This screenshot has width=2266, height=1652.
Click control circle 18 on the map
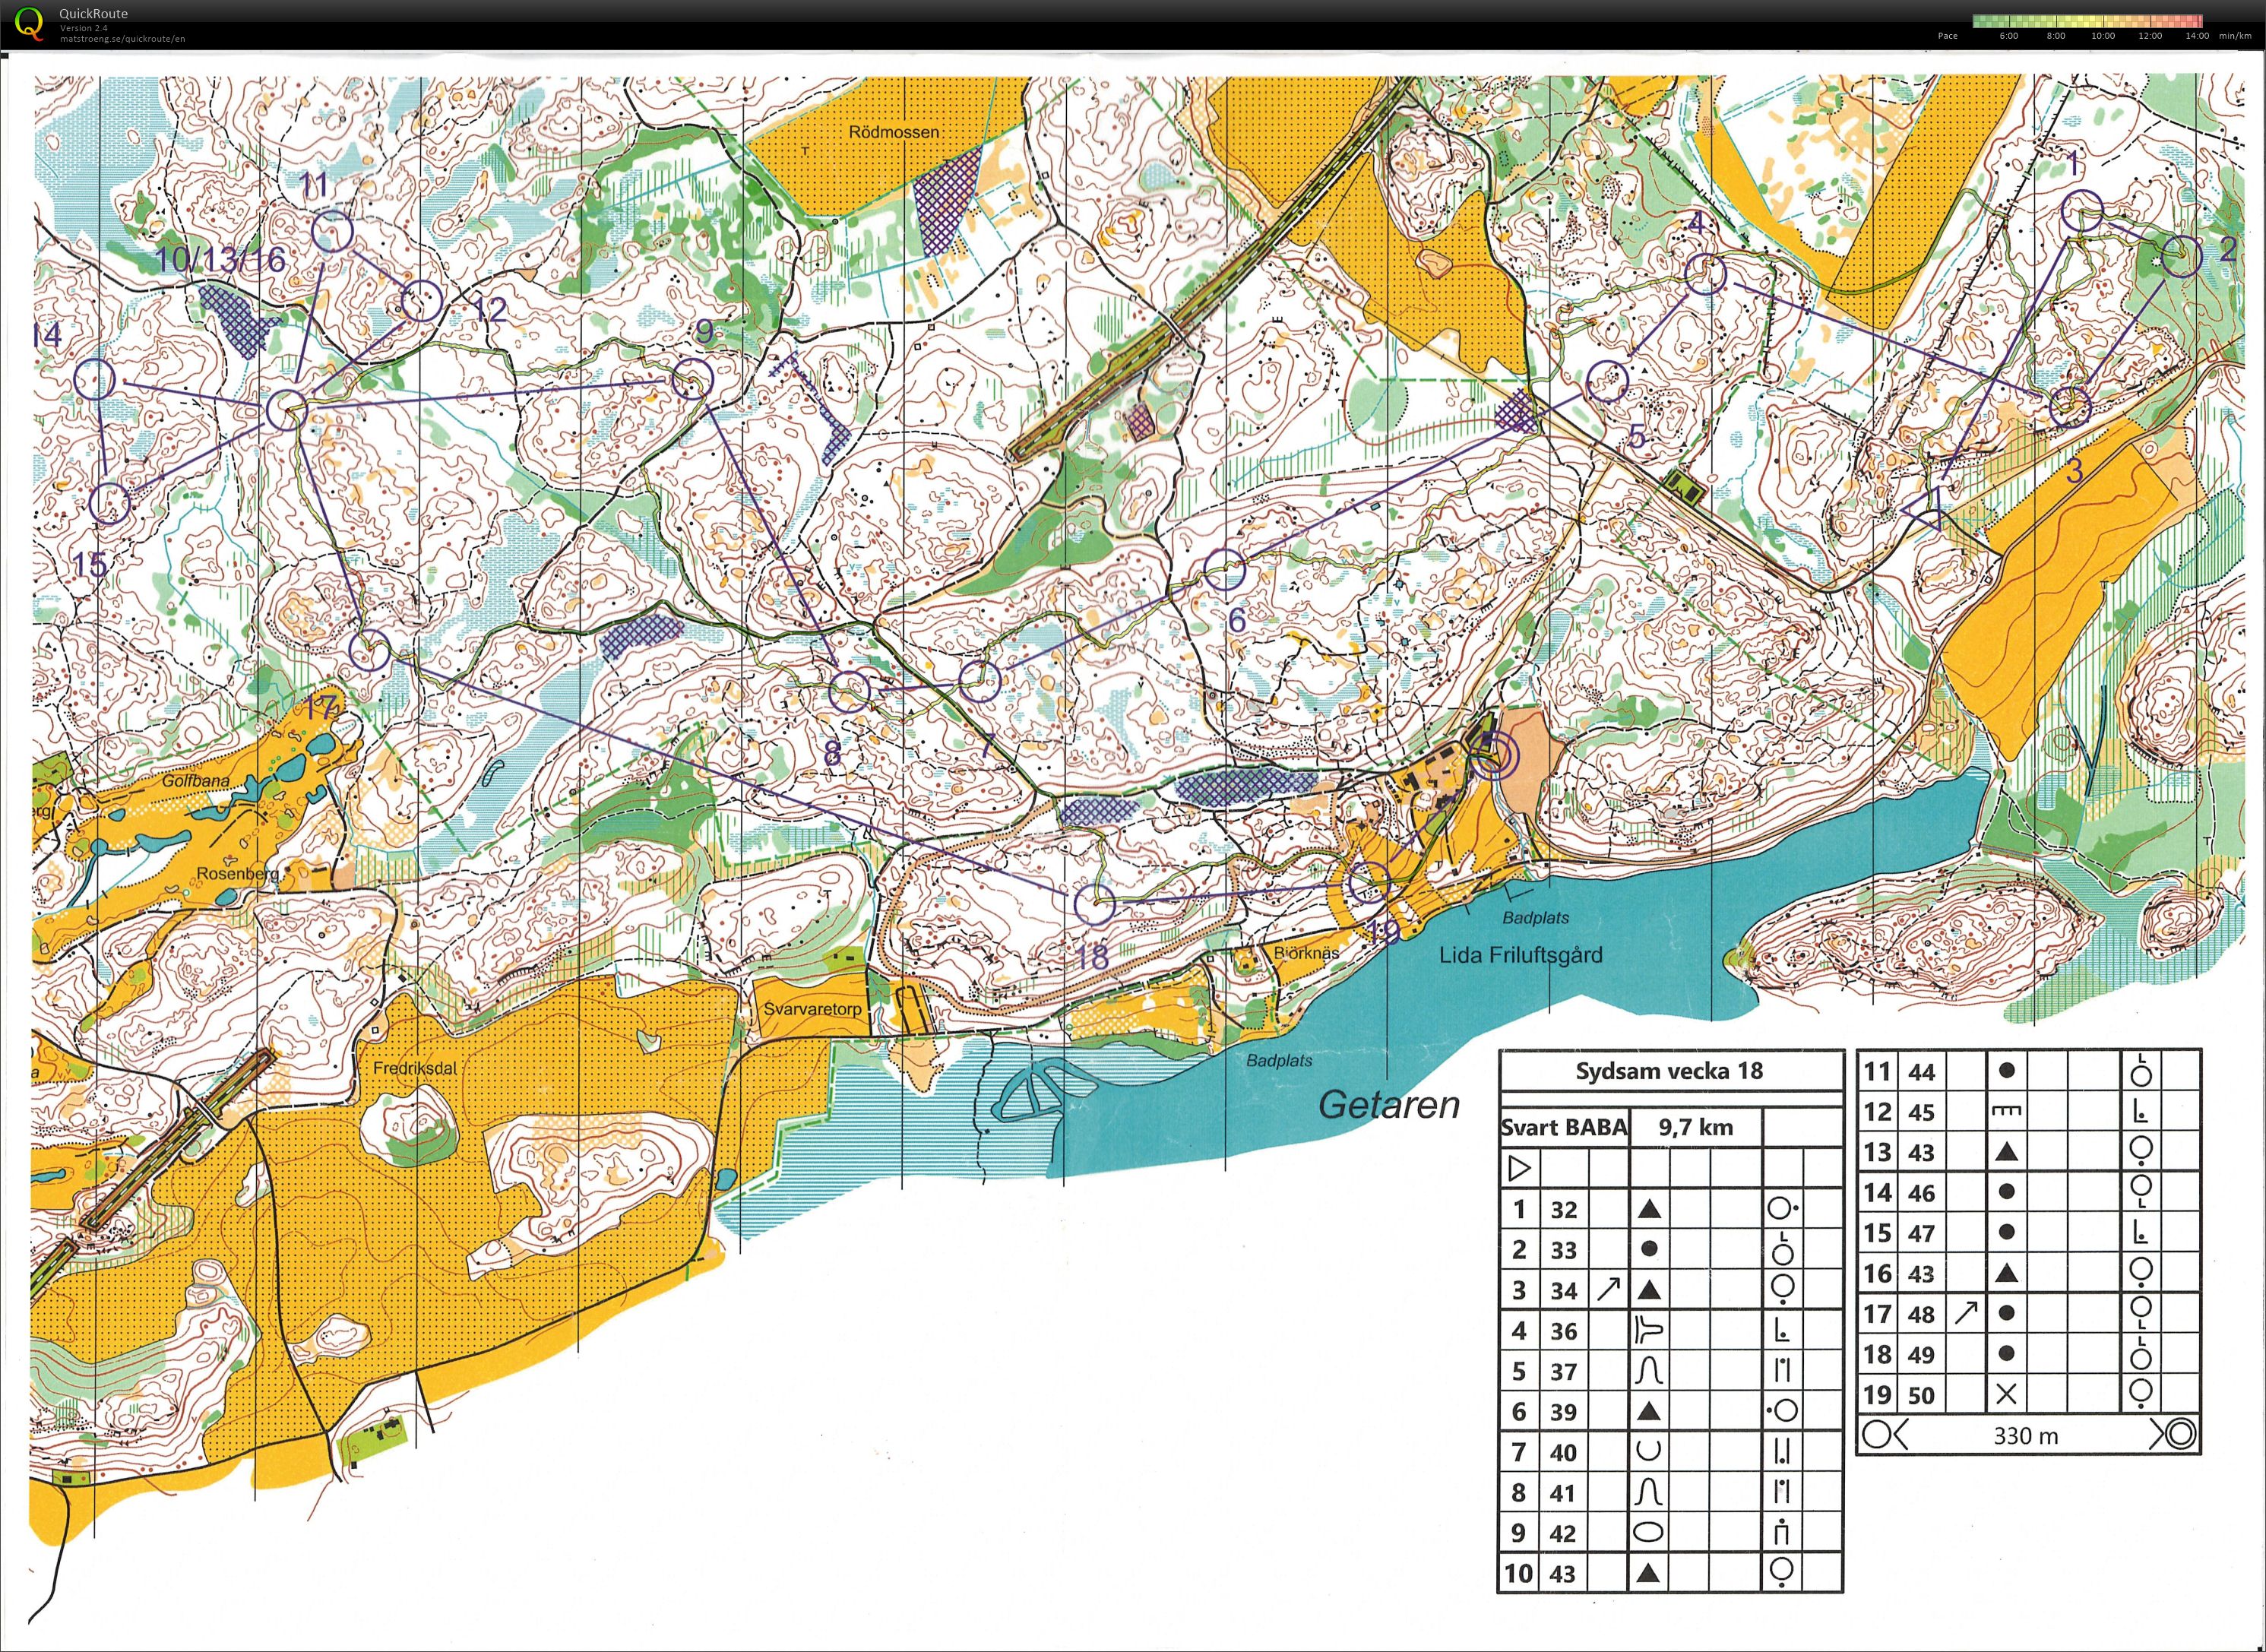[1094, 903]
